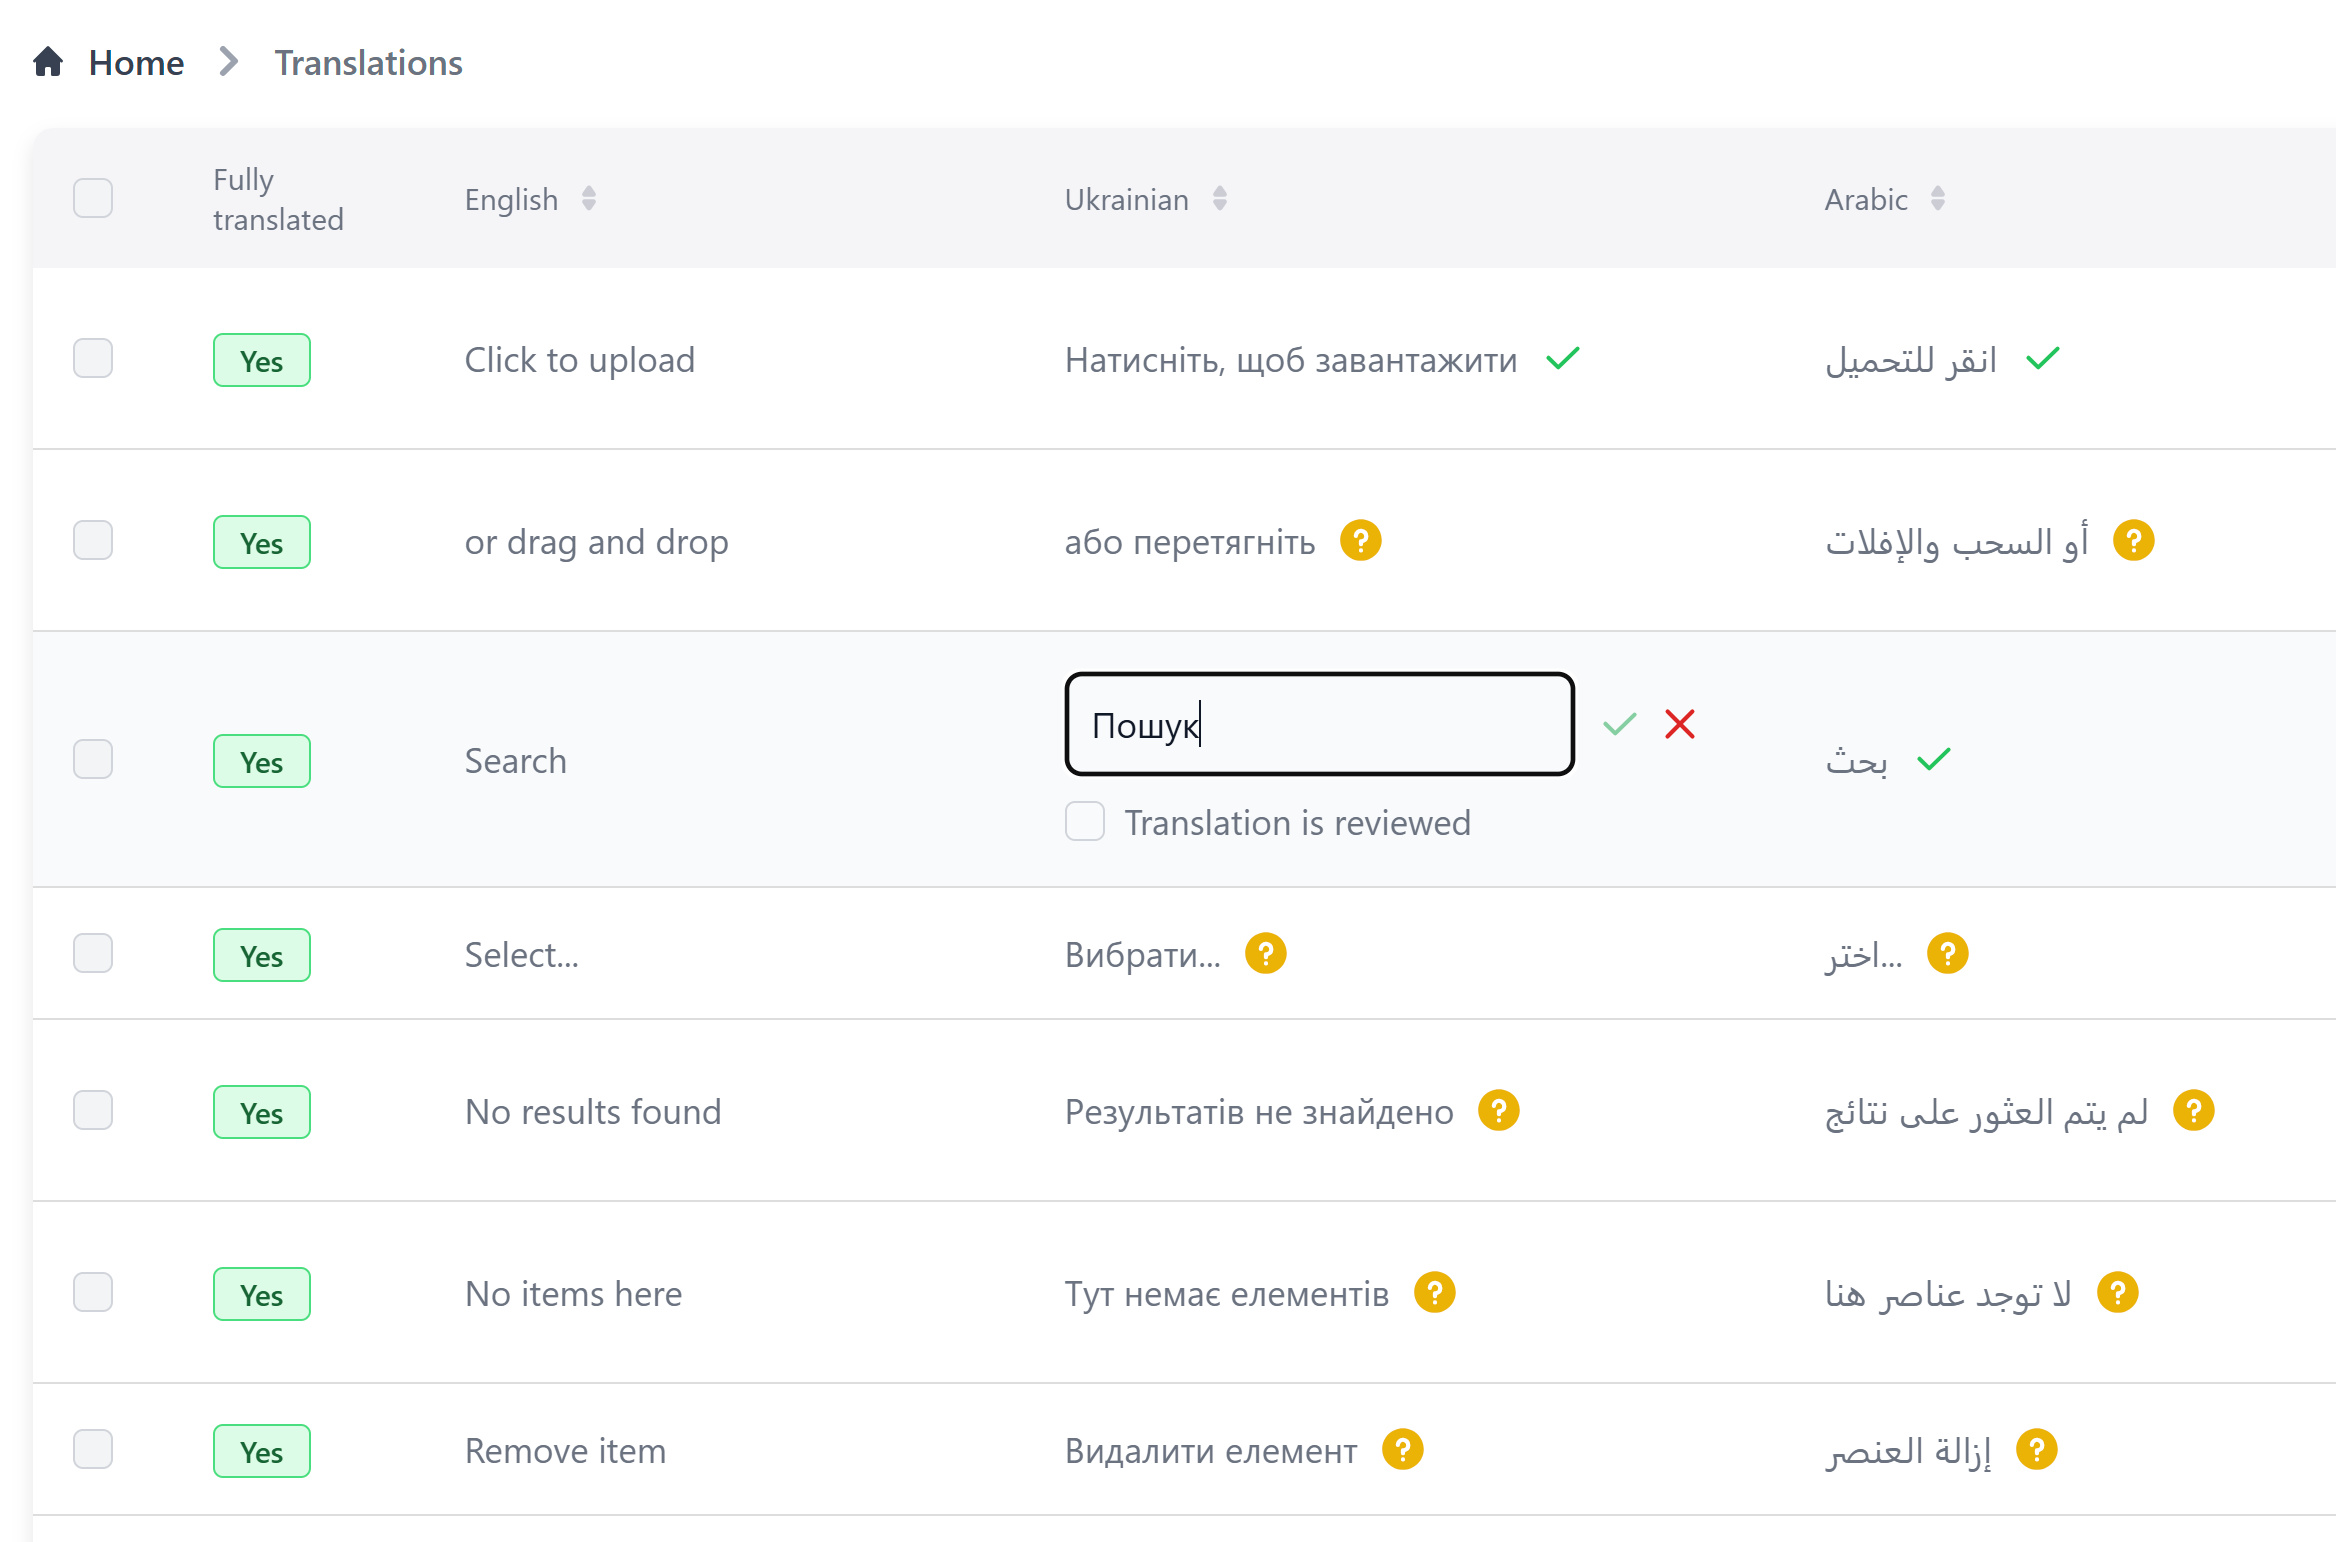Click question mark beside 'Вибрати...'
Image resolution: width=2336 pixels, height=1542 pixels.
click(1266, 954)
